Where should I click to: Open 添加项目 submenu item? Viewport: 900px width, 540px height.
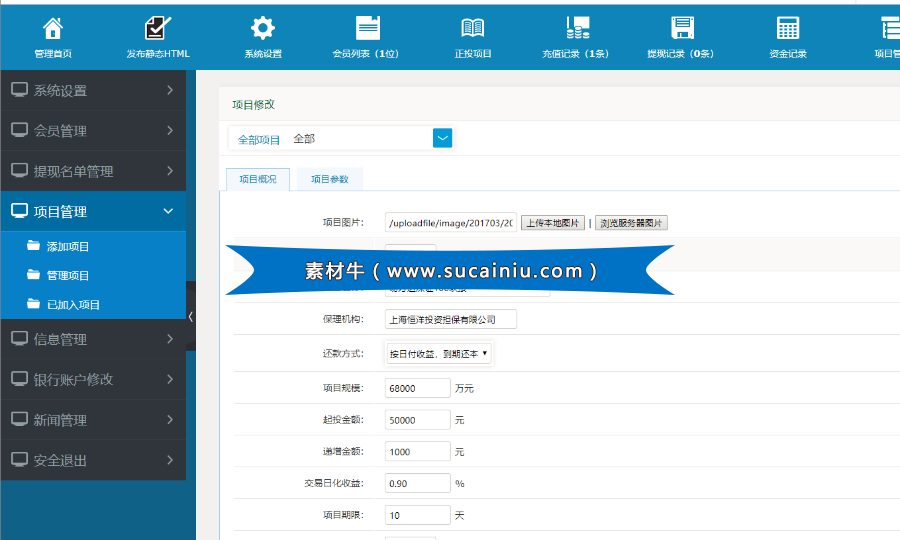coord(68,247)
